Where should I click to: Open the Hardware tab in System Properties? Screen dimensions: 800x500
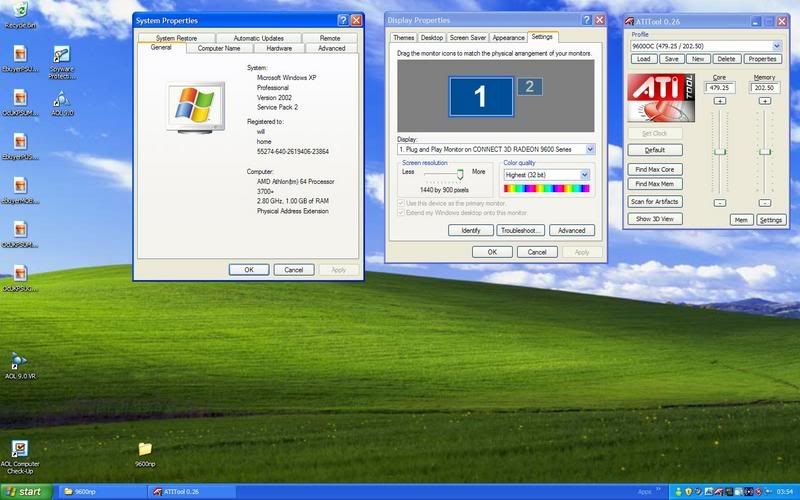(x=279, y=48)
